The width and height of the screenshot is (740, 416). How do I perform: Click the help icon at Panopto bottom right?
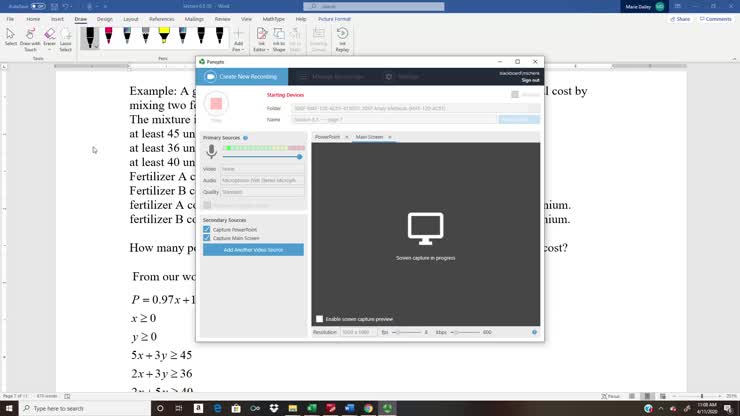pos(535,332)
